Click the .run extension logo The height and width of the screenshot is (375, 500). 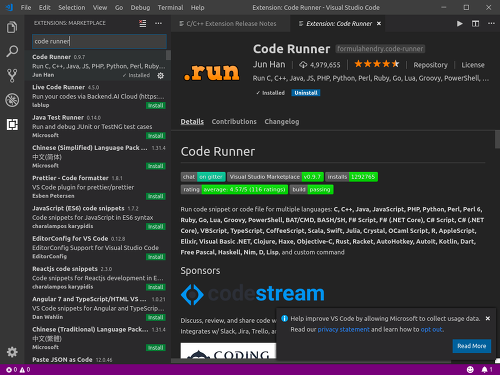211,72
